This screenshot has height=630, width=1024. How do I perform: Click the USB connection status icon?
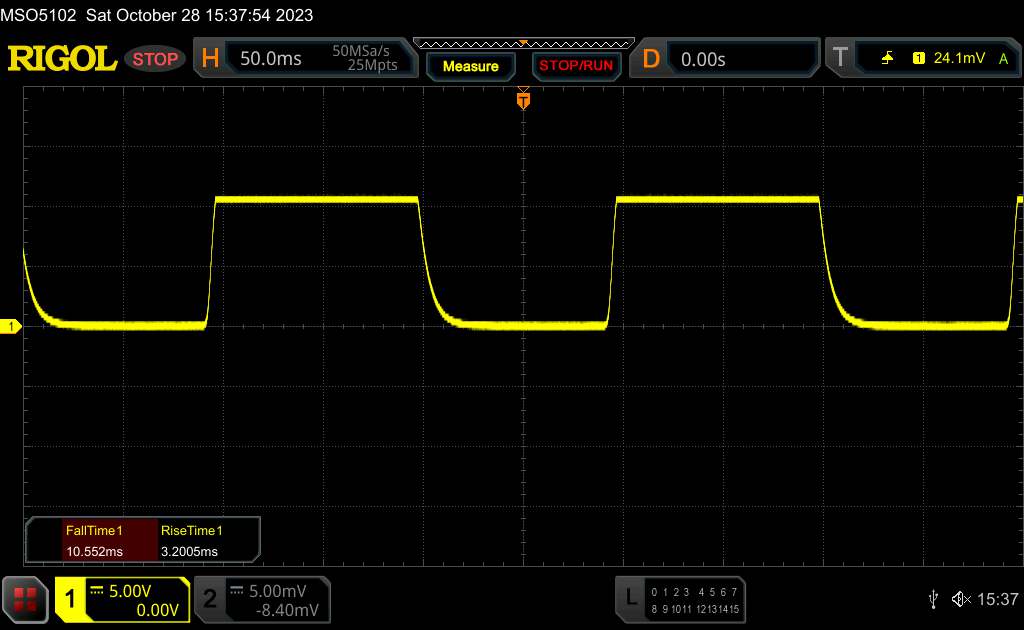click(933, 599)
